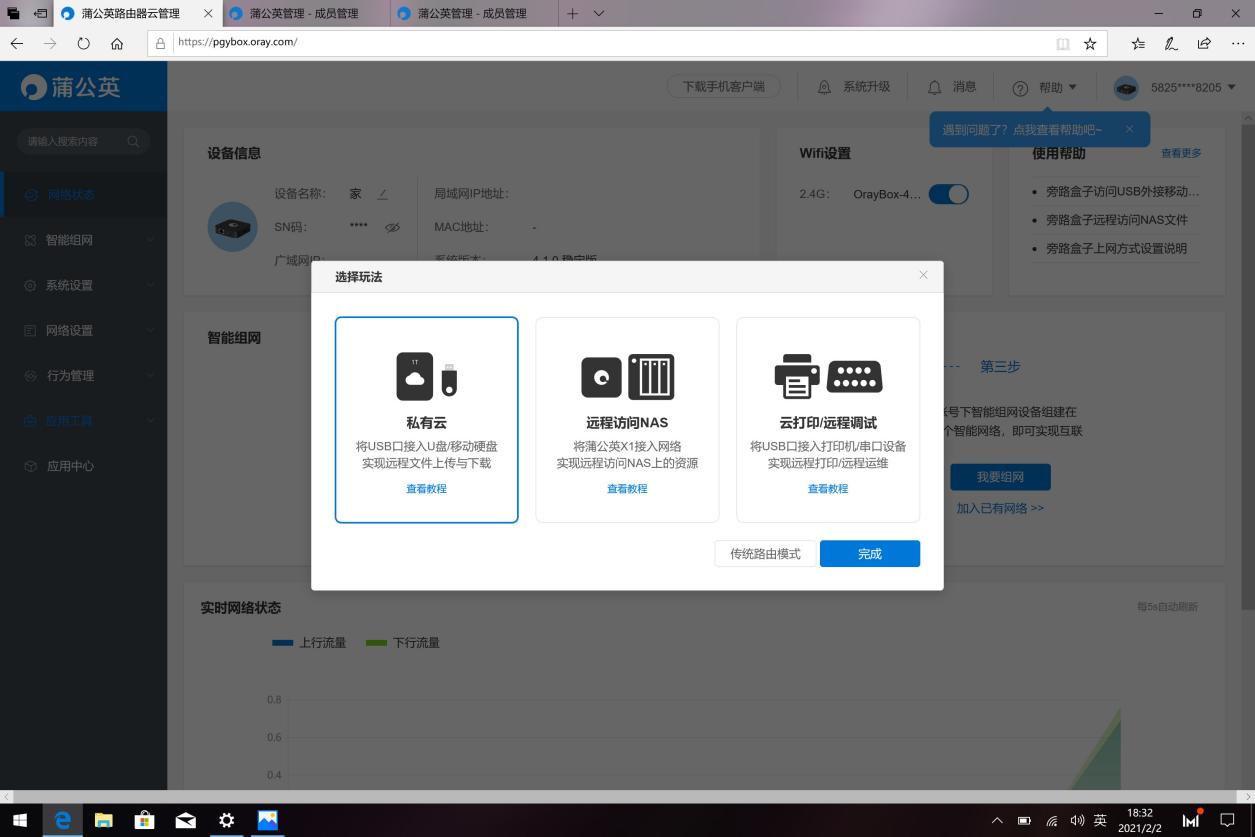Open 旁路盒子远程访问NAS文件 help article
The width and height of the screenshot is (1255, 837).
[x=1117, y=220]
